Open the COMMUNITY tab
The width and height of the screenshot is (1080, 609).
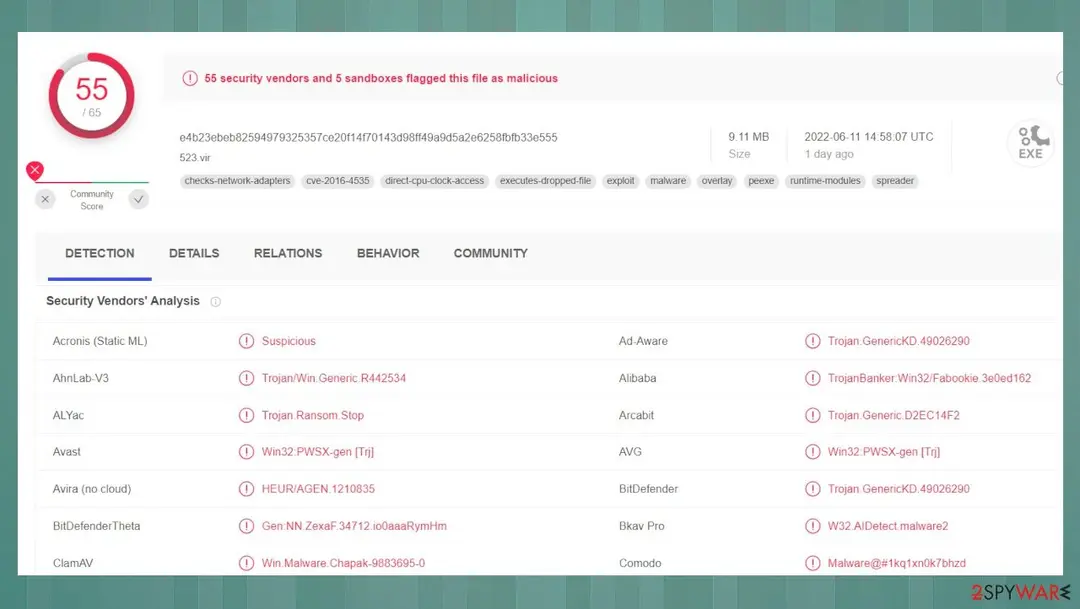[x=490, y=254]
